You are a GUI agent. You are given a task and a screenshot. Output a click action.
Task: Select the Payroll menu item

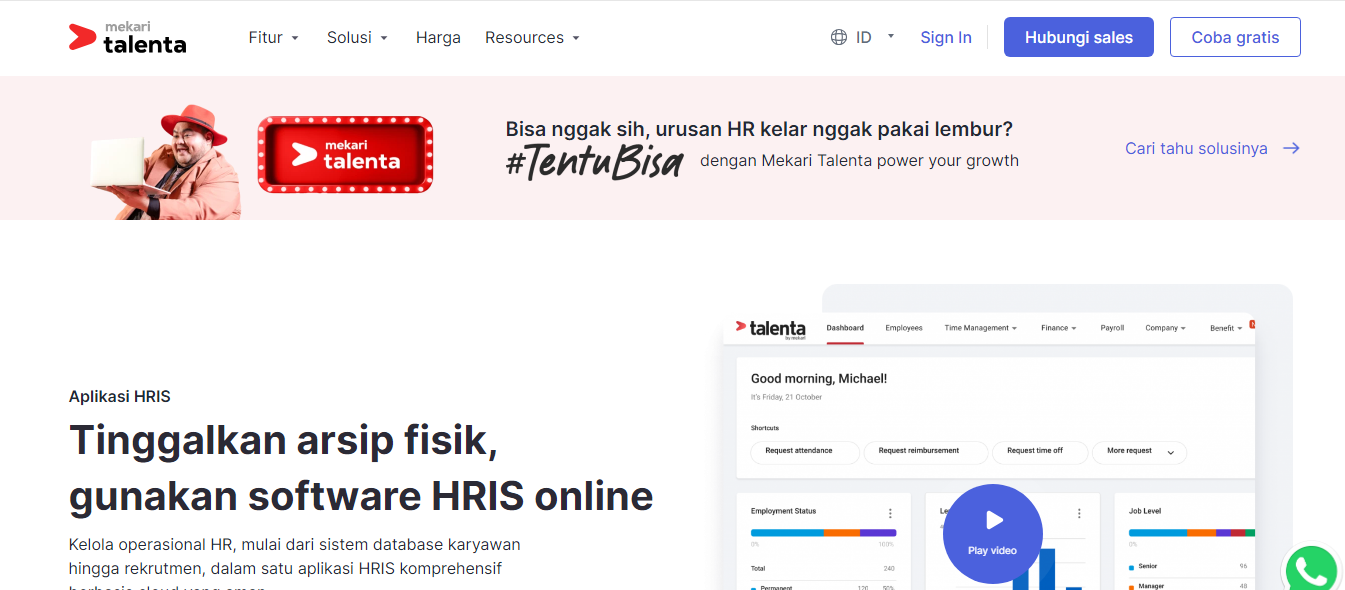point(1112,328)
